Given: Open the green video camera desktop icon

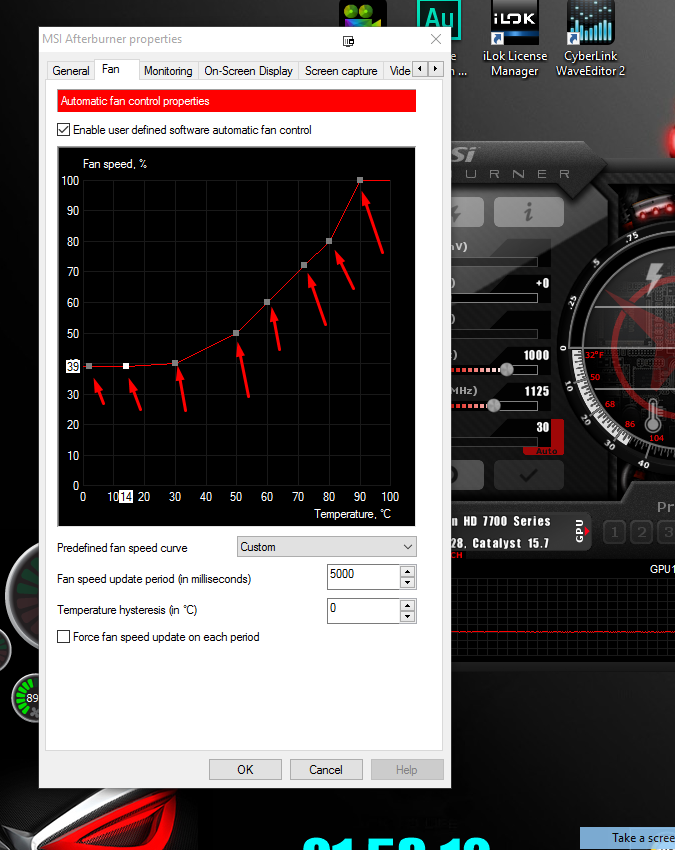Looking at the screenshot, I should tap(363, 14).
